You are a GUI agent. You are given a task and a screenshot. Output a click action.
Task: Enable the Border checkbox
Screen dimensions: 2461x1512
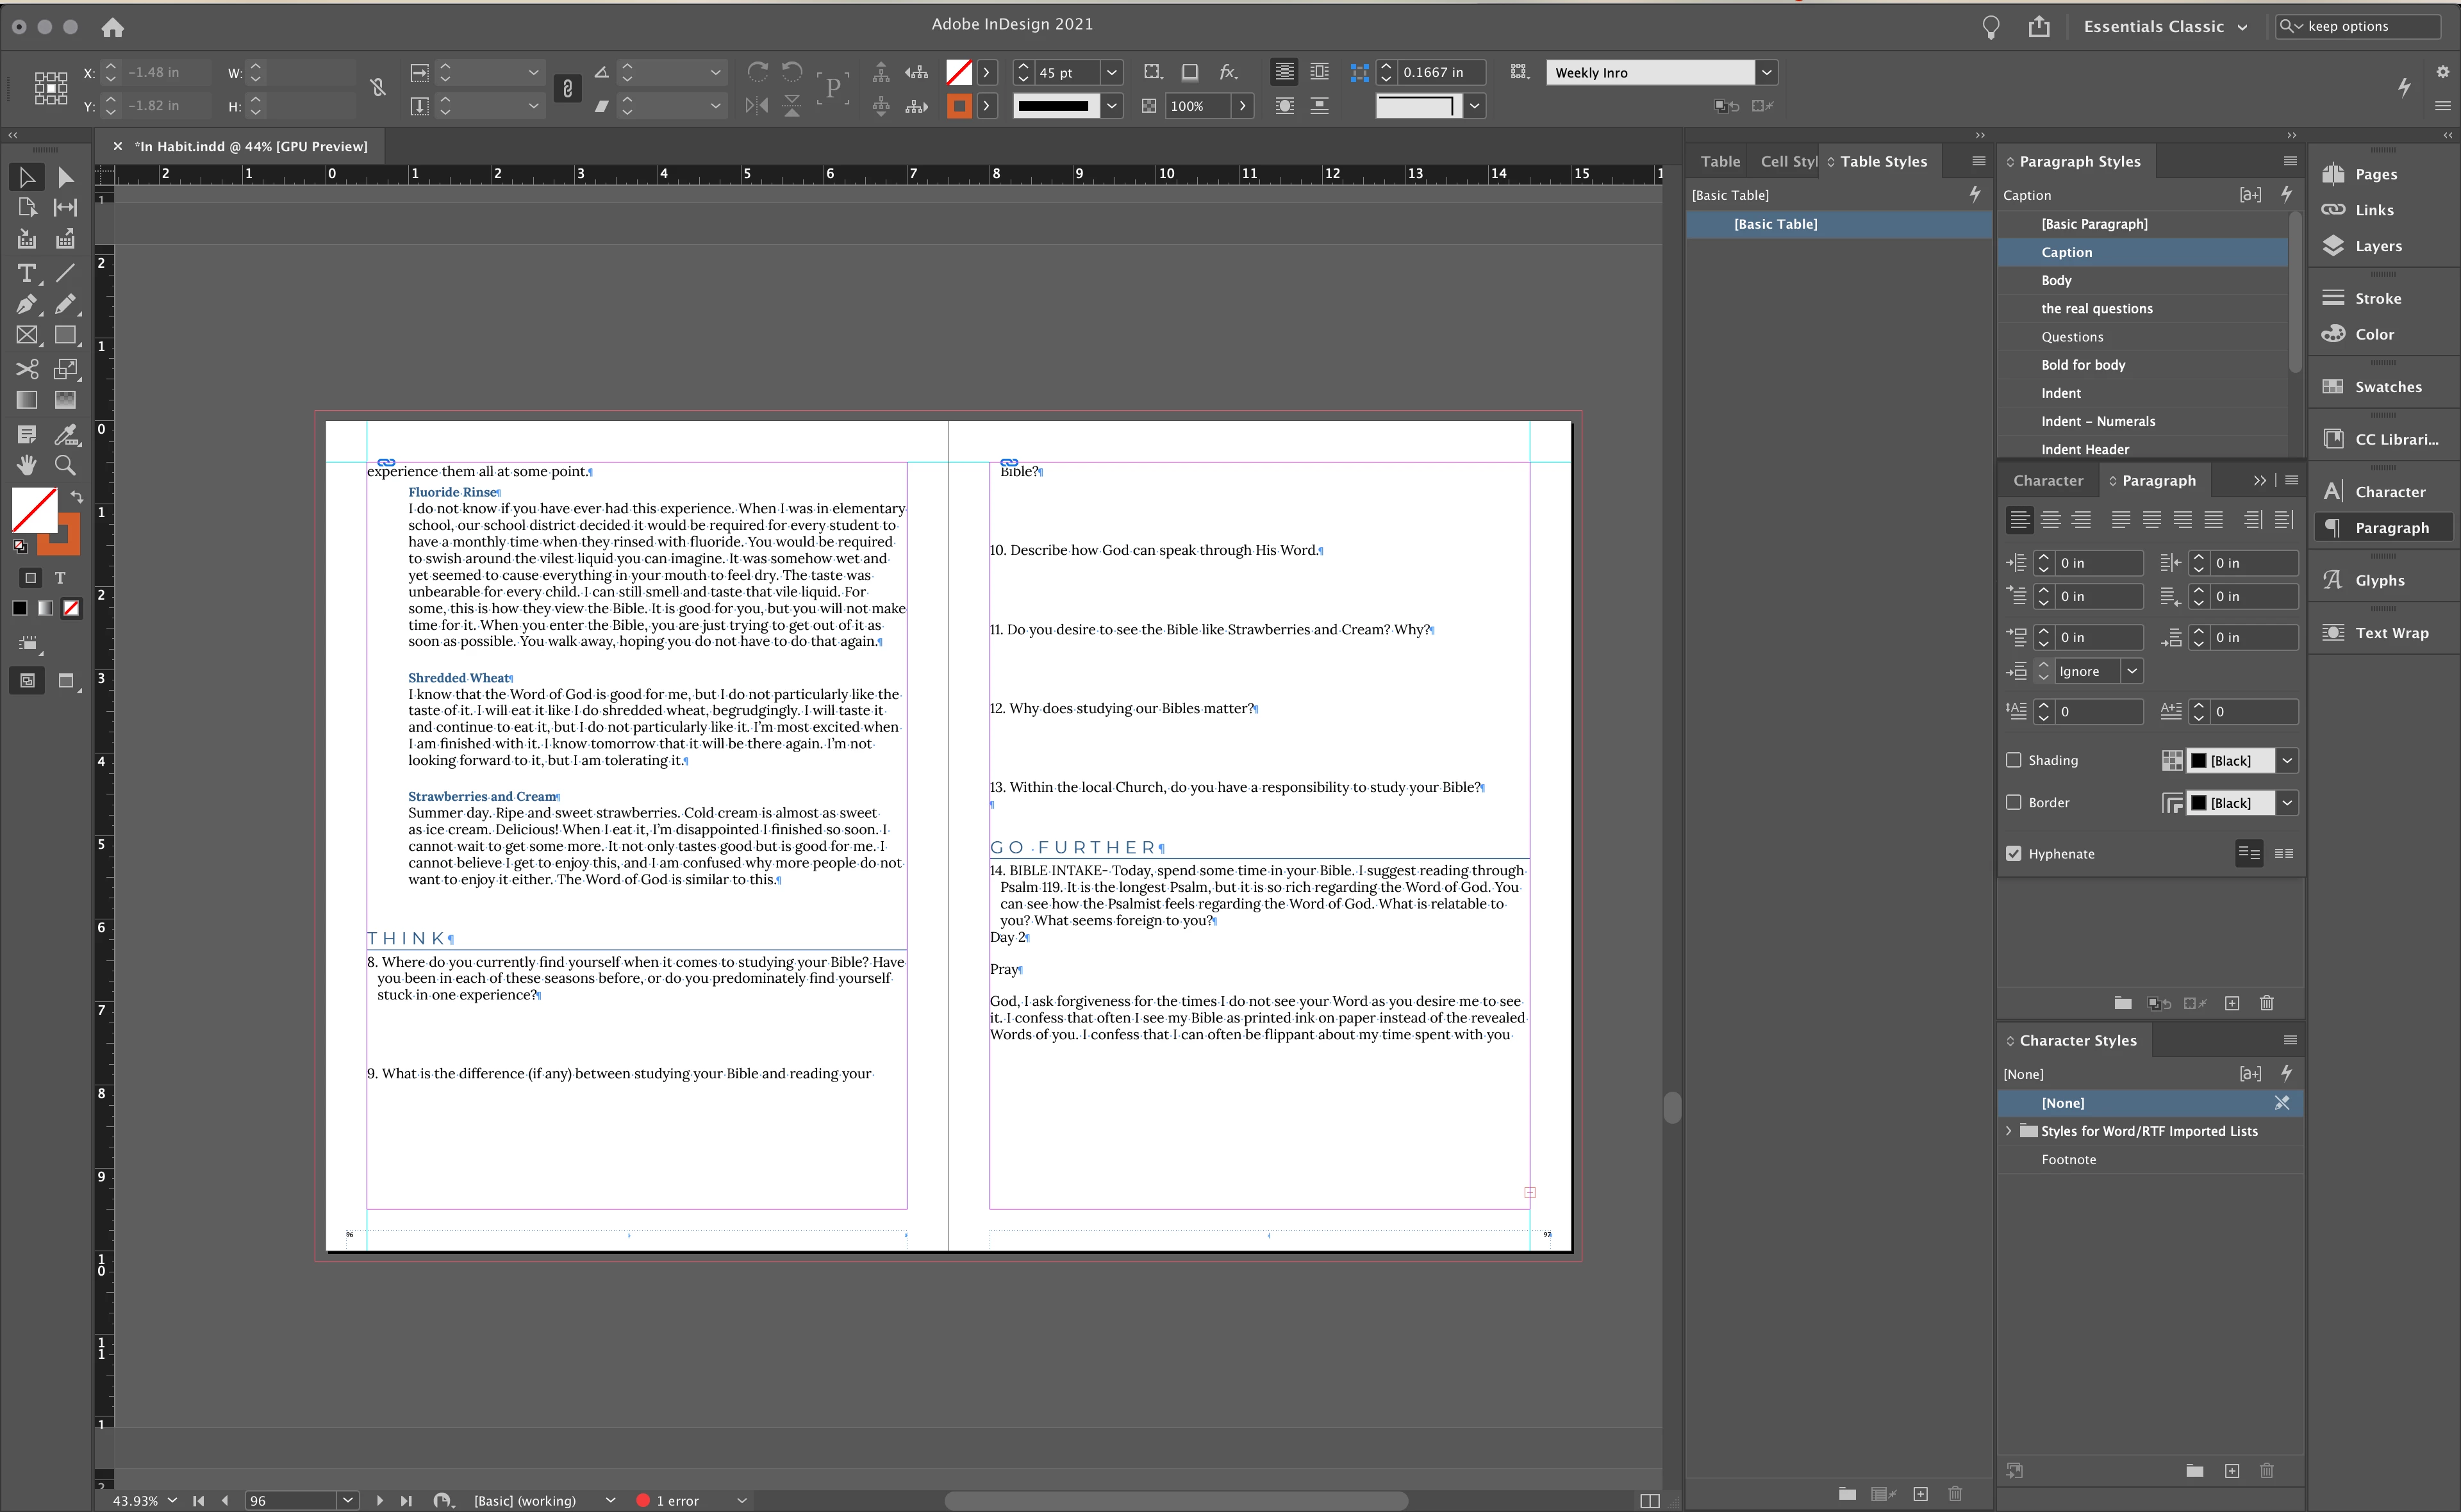2014,802
